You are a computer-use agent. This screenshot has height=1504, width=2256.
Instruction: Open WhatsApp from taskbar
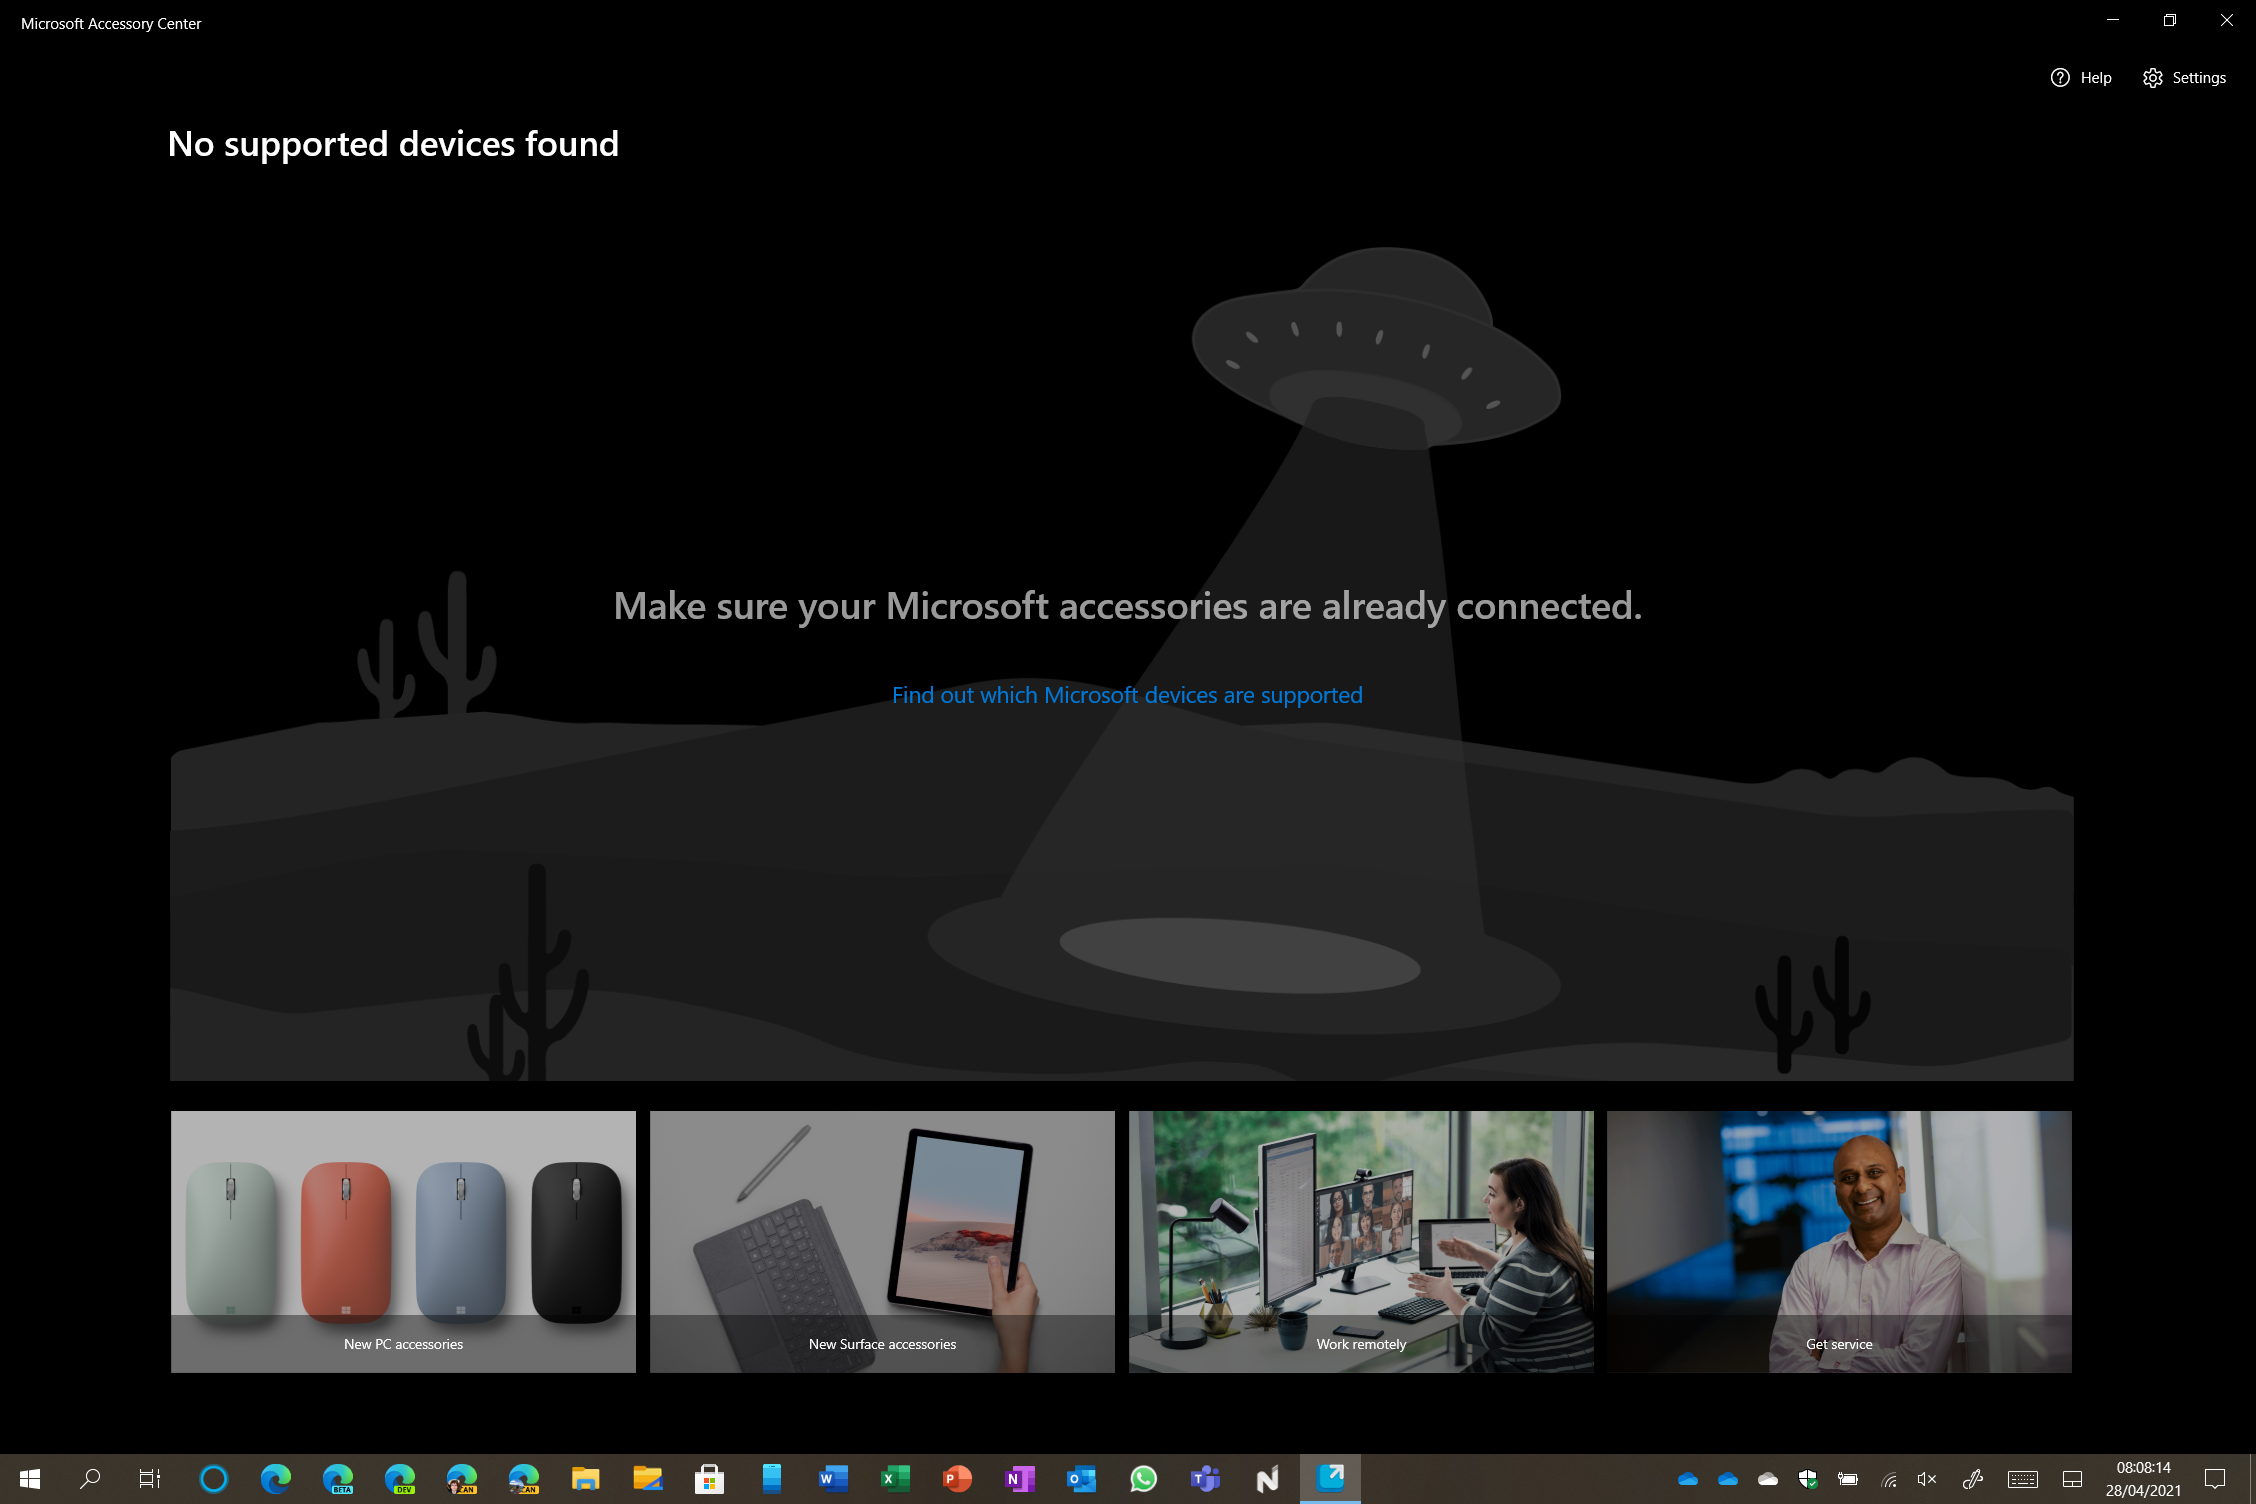1144,1478
